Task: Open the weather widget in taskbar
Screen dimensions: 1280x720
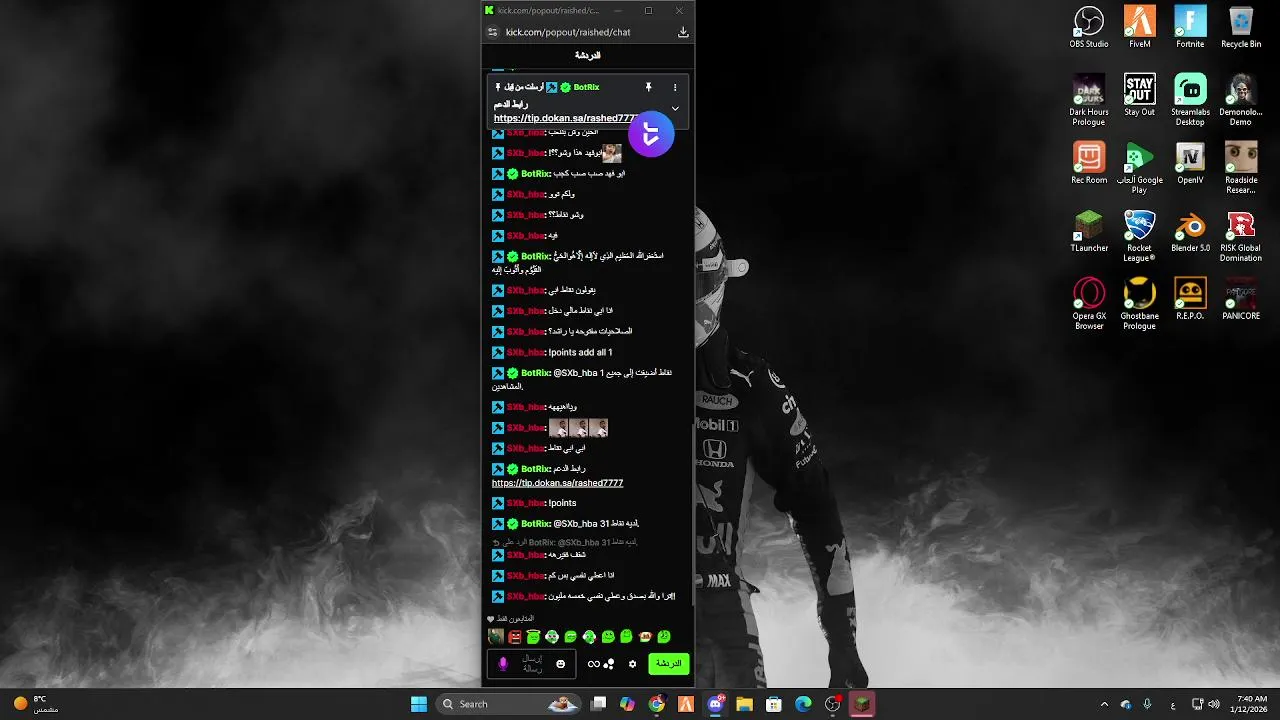Action: point(38,704)
